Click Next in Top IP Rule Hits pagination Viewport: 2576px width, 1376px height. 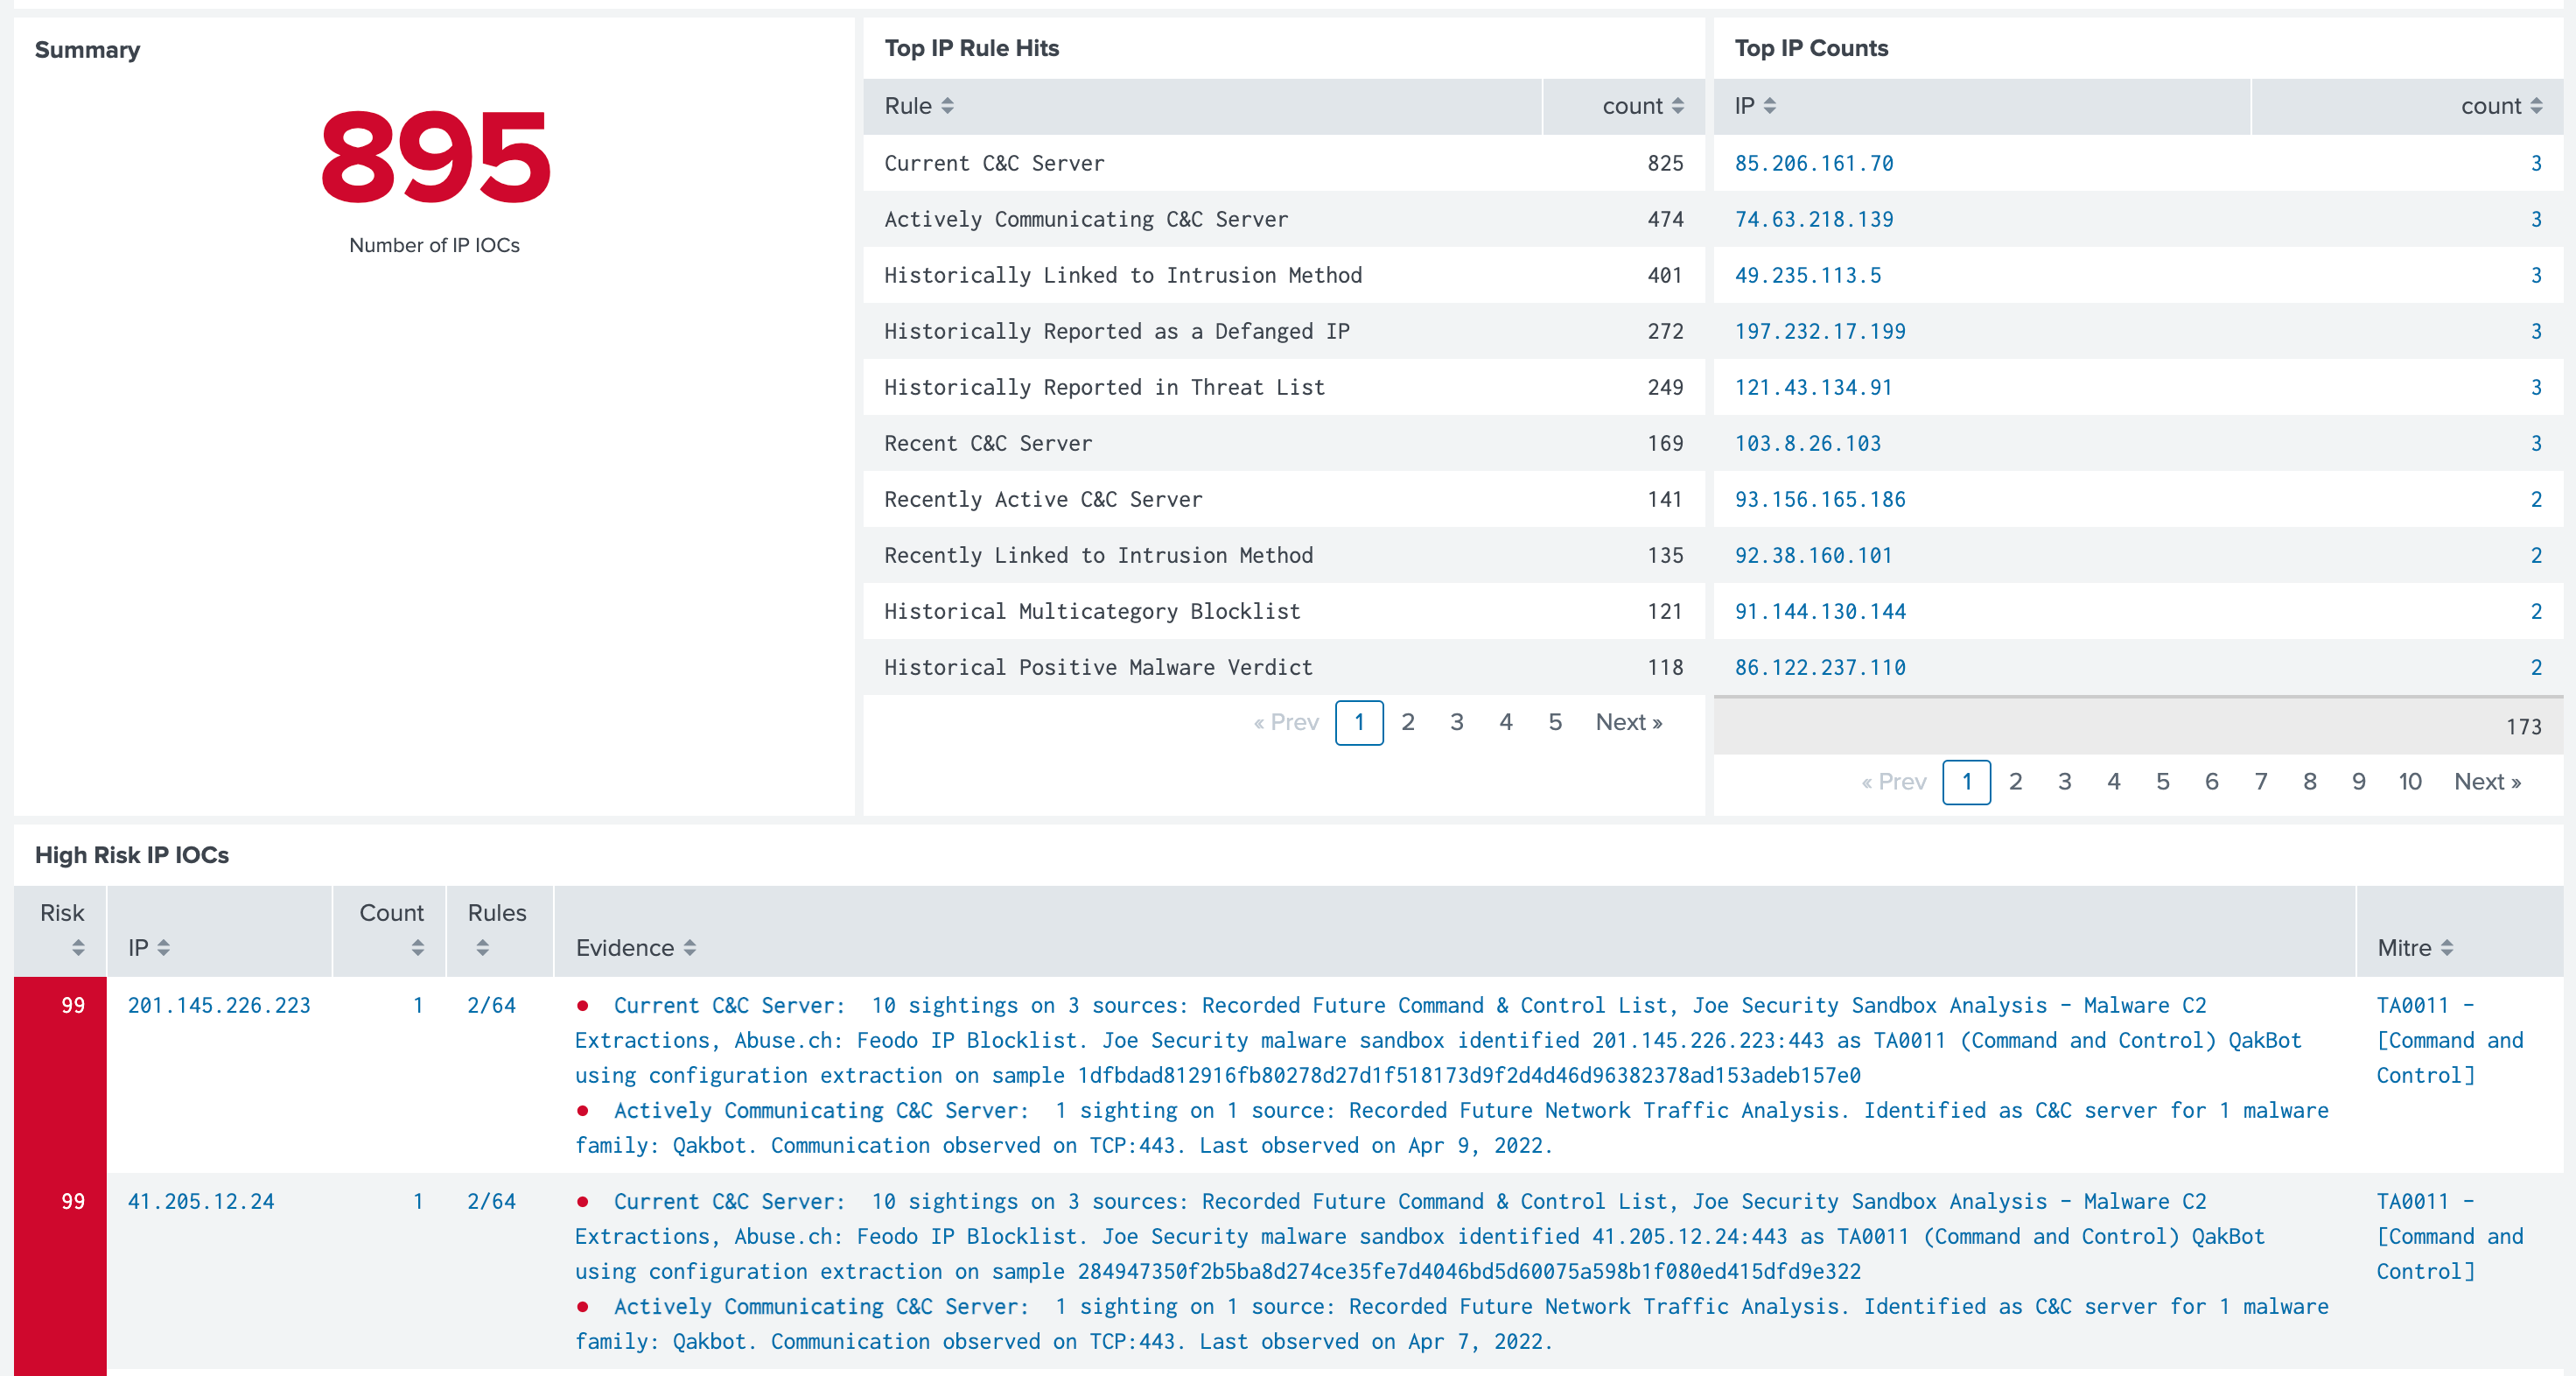coord(1628,722)
